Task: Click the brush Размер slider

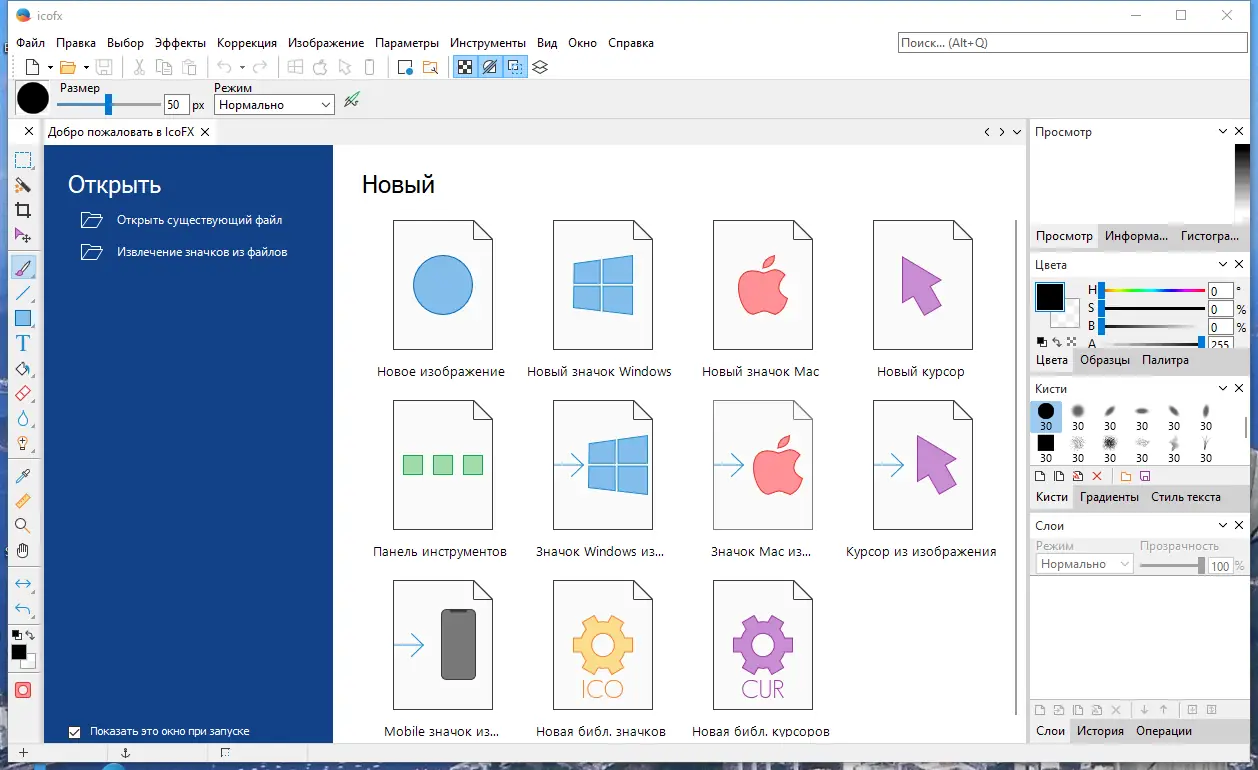Action: click(109, 104)
